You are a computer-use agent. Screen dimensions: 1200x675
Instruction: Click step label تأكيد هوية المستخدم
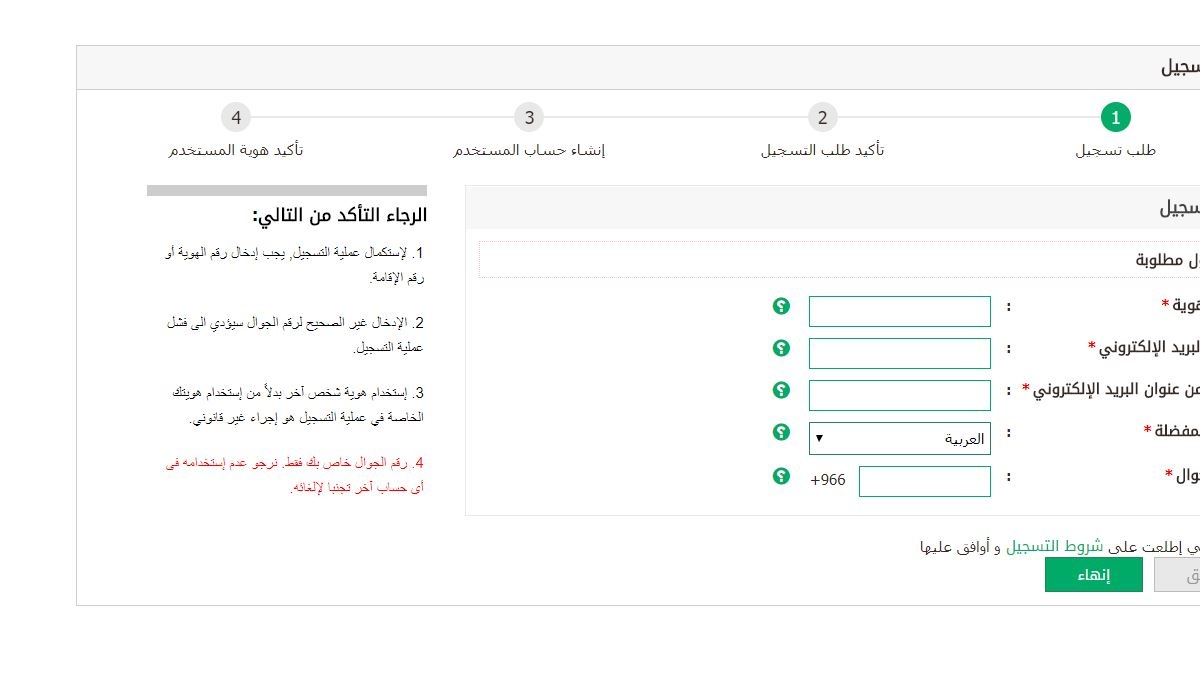236,150
